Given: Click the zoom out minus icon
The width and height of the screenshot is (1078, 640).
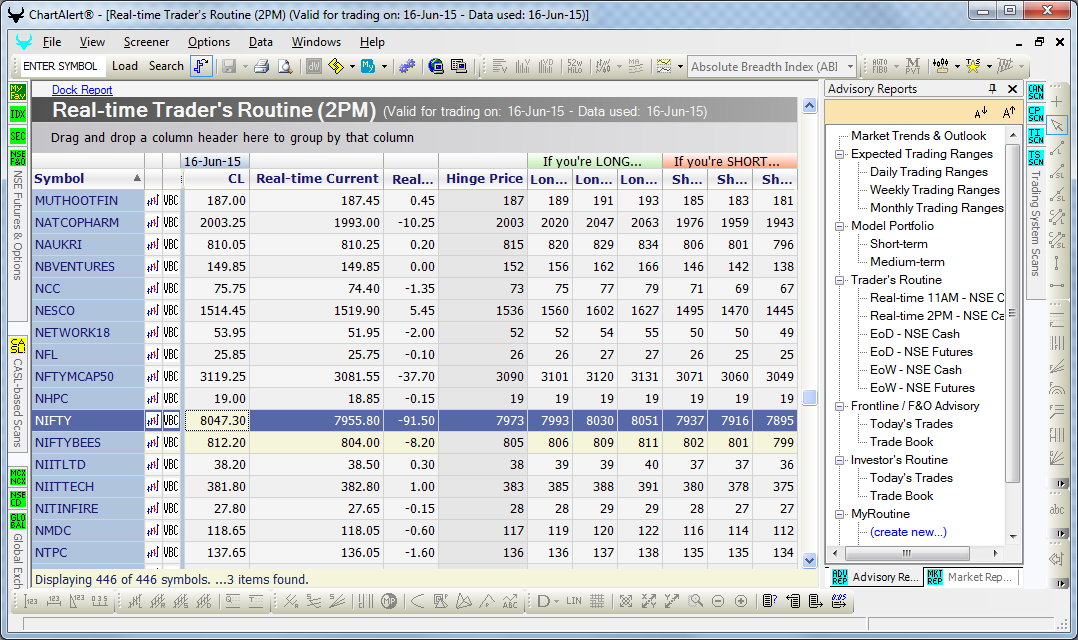Looking at the screenshot, I should coord(718,602).
